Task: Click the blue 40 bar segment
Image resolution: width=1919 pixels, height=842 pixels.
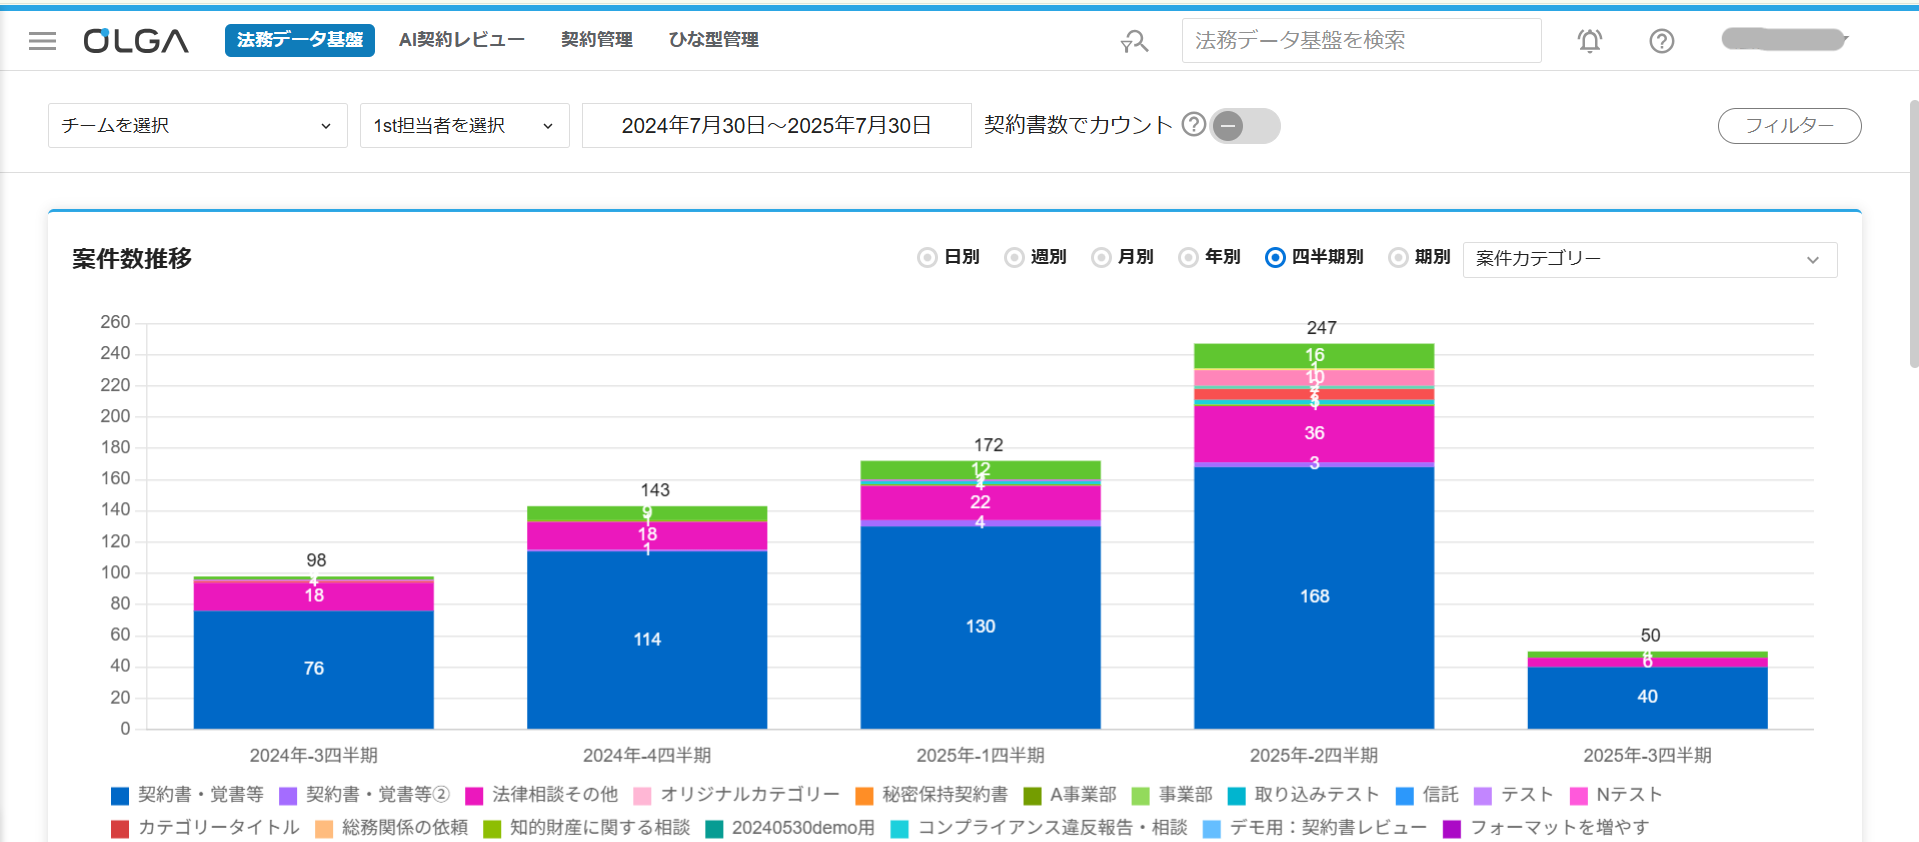Action: 1648,697
